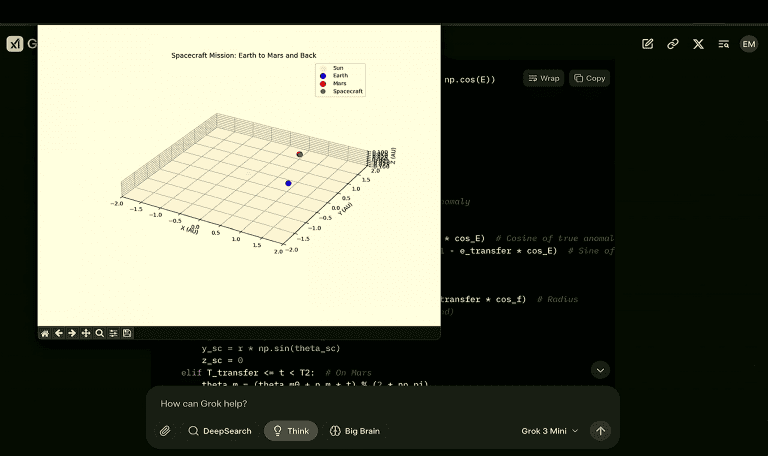Click the paperclip attach file icon
The image size is (768, 456).
pos(165,431)
